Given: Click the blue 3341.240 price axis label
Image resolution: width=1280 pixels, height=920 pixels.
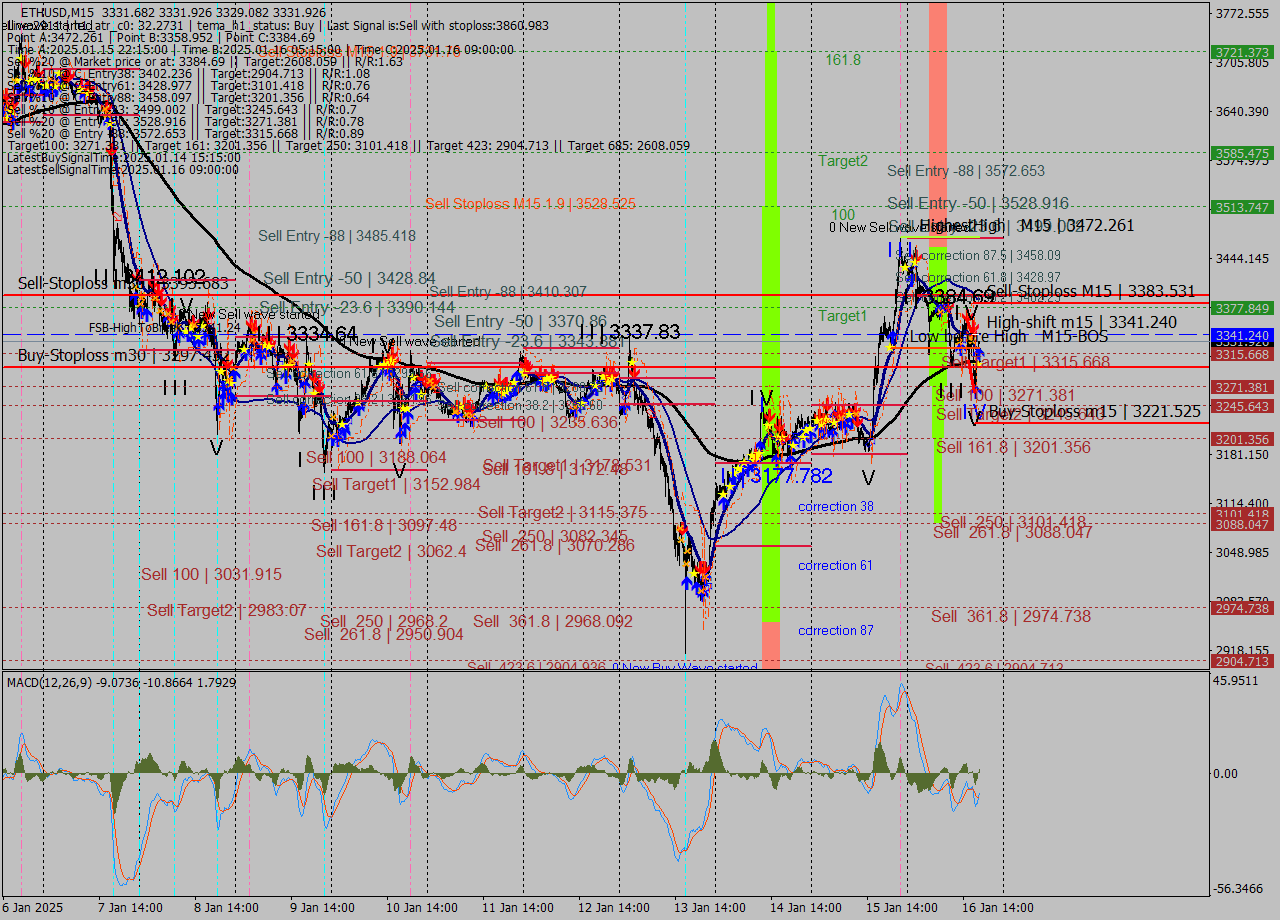Looking at the screenshot, I should click(1241, 335).
